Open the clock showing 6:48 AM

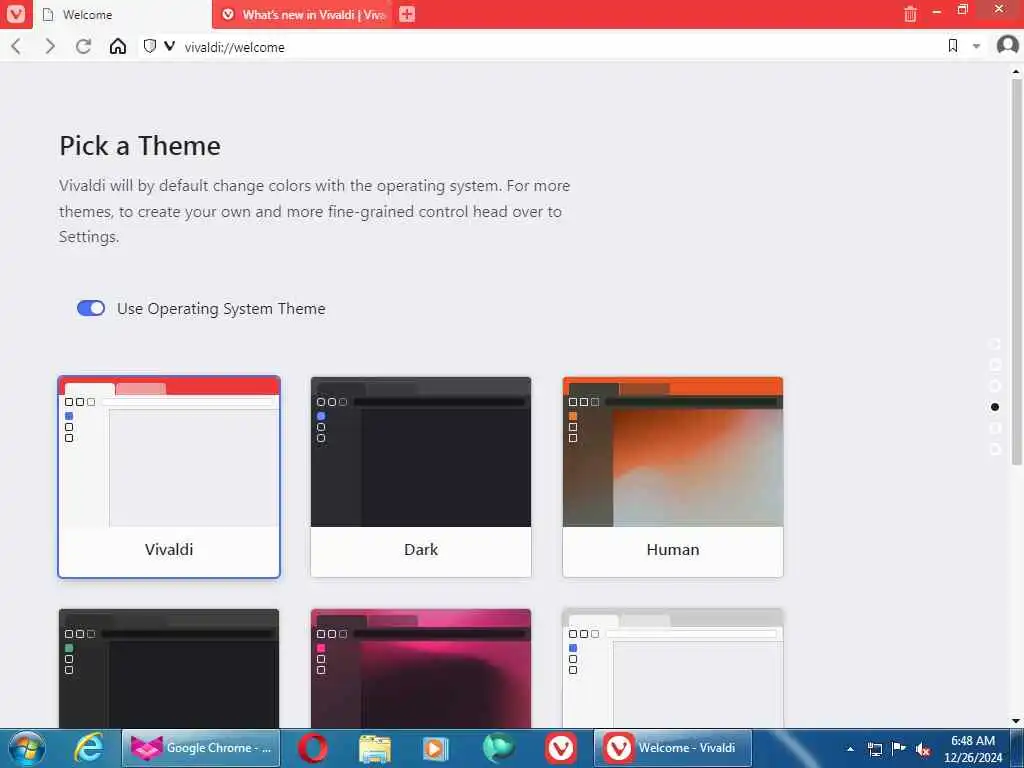972,748
